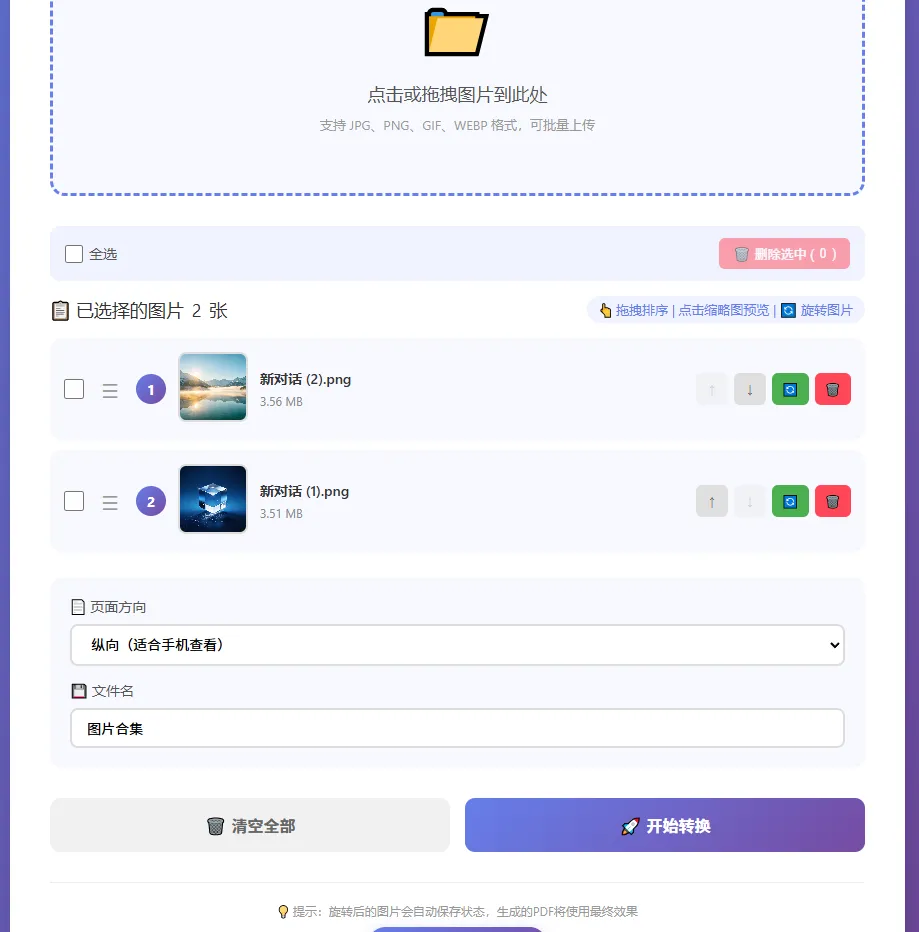Viewport: 919px width, 932px height.
Task: Check the box for 新对话 (1).png
Action: click(x=74, y=501)
